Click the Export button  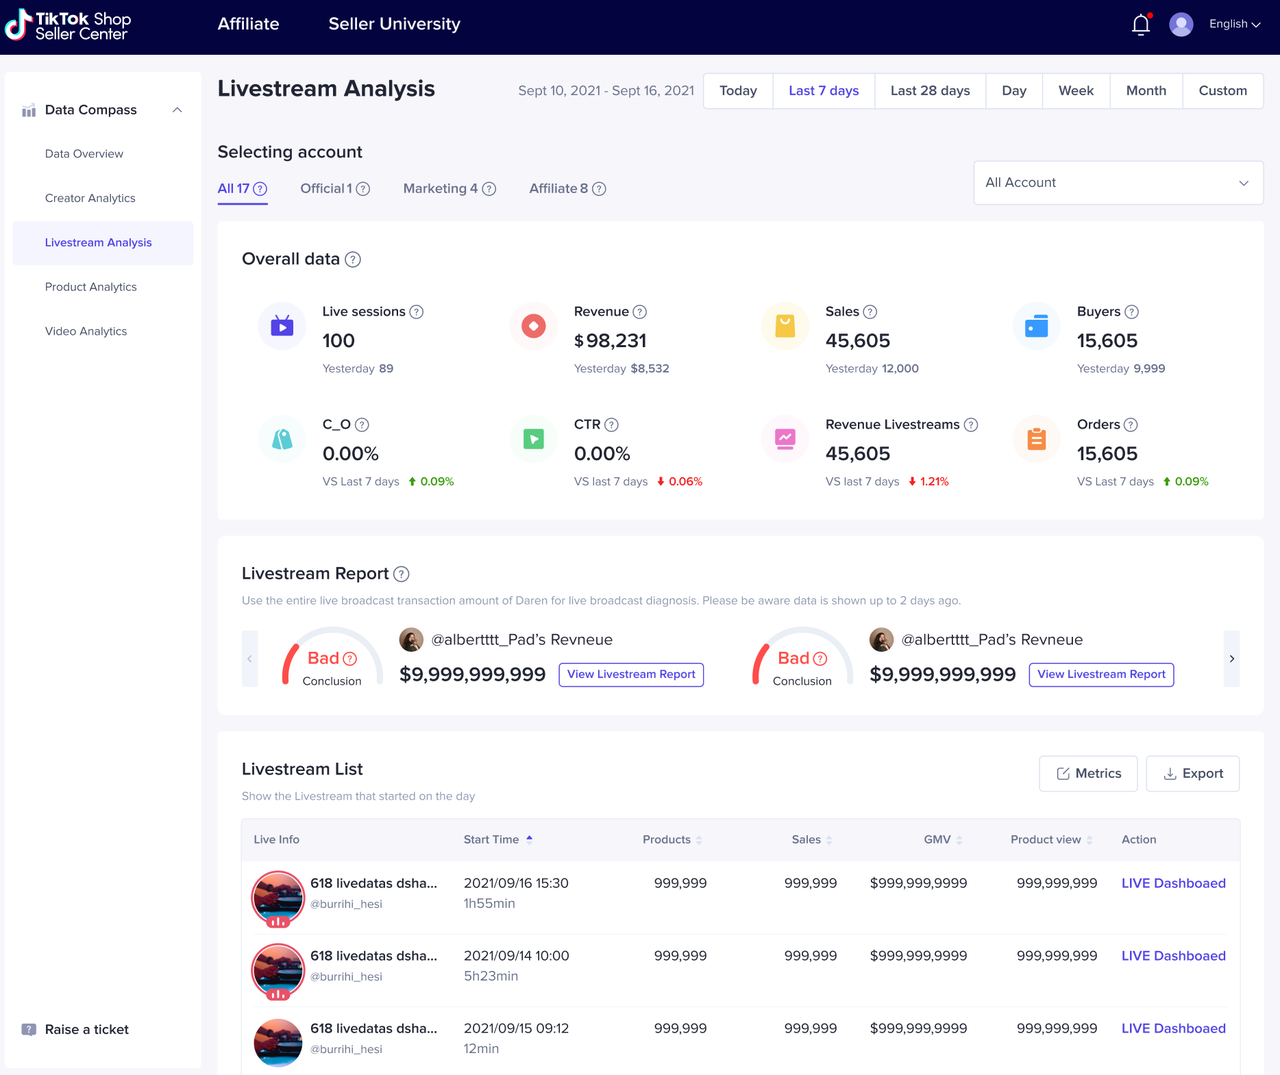(x=1192, y=774)
